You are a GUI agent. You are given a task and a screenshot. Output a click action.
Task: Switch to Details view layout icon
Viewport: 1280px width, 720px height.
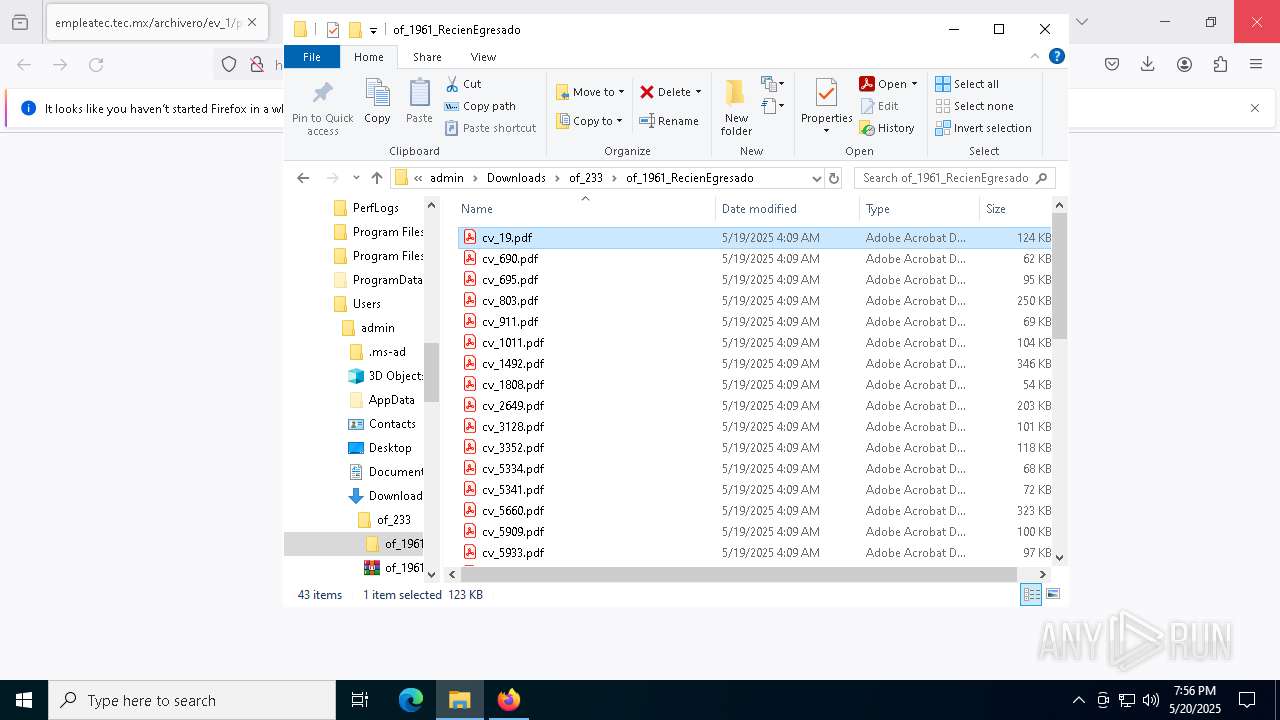(1031, 594)
